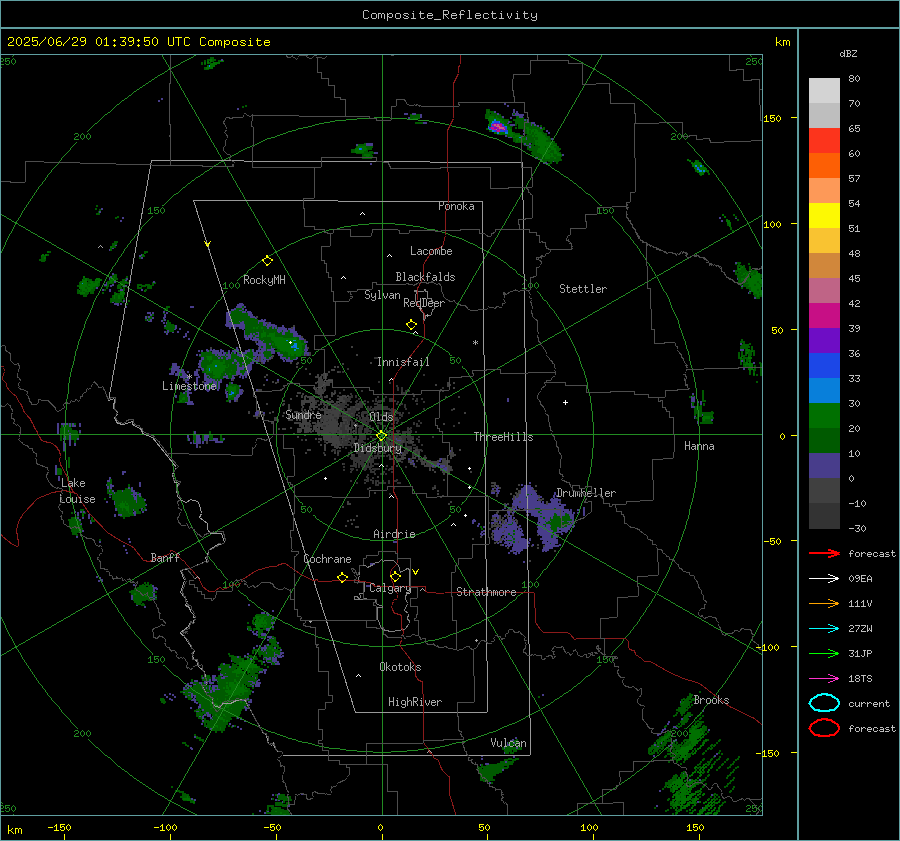Click the Airdrie city label

pyautogui.click(x=394, y=534)
